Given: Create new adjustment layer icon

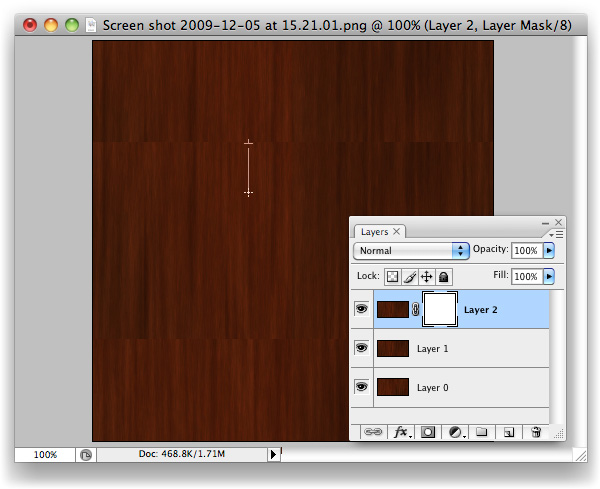Looking at the screenshot, I should (456, 432).
